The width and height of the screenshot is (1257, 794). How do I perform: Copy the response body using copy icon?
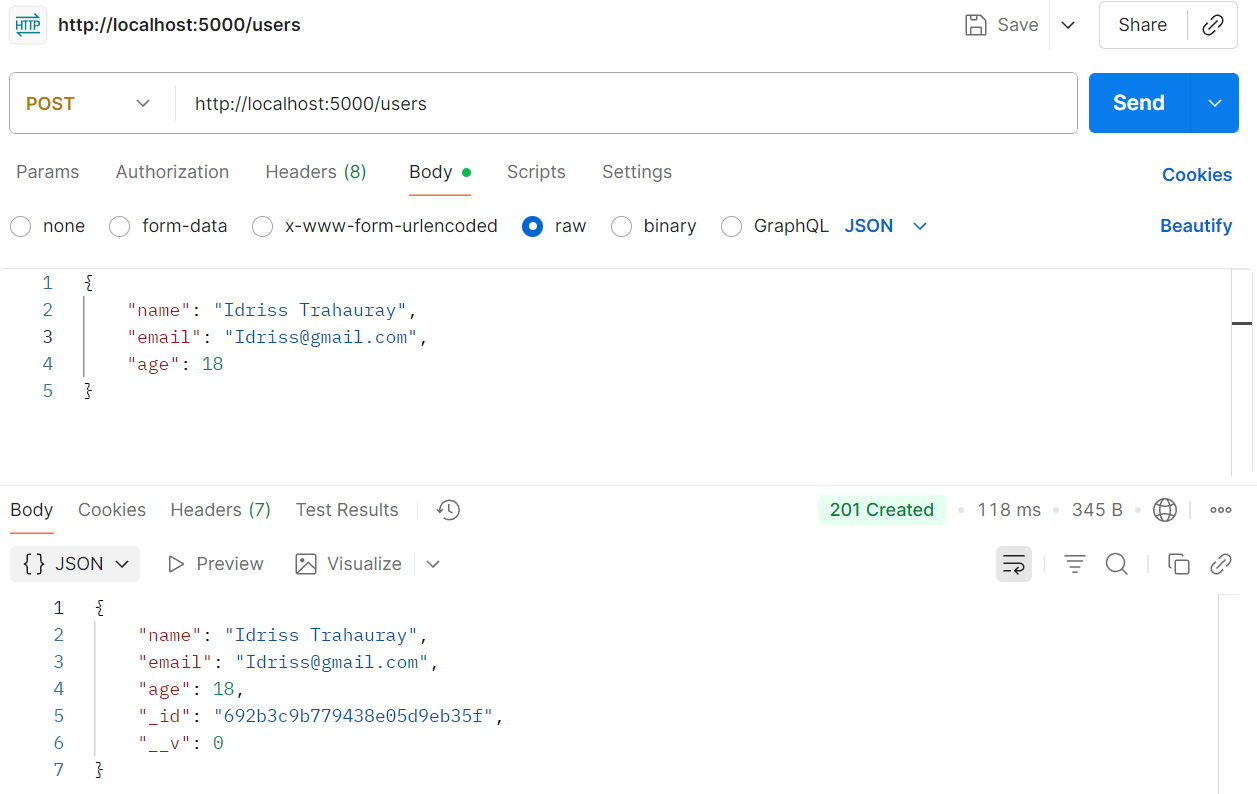(x=1179, y=564)
